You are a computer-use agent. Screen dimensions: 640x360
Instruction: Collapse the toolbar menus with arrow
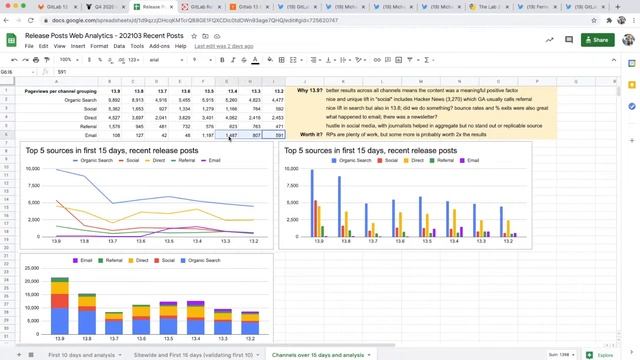pos(614,60)
